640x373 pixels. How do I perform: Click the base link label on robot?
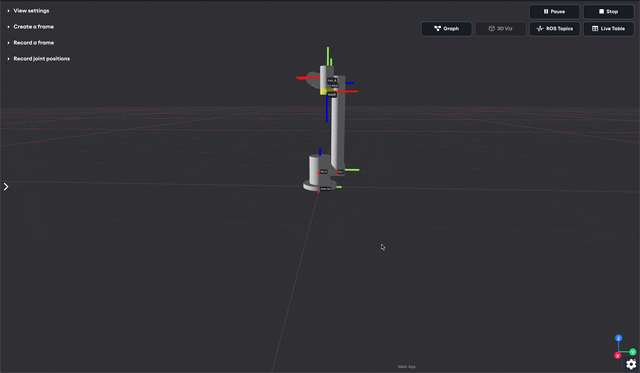point(325,189)
